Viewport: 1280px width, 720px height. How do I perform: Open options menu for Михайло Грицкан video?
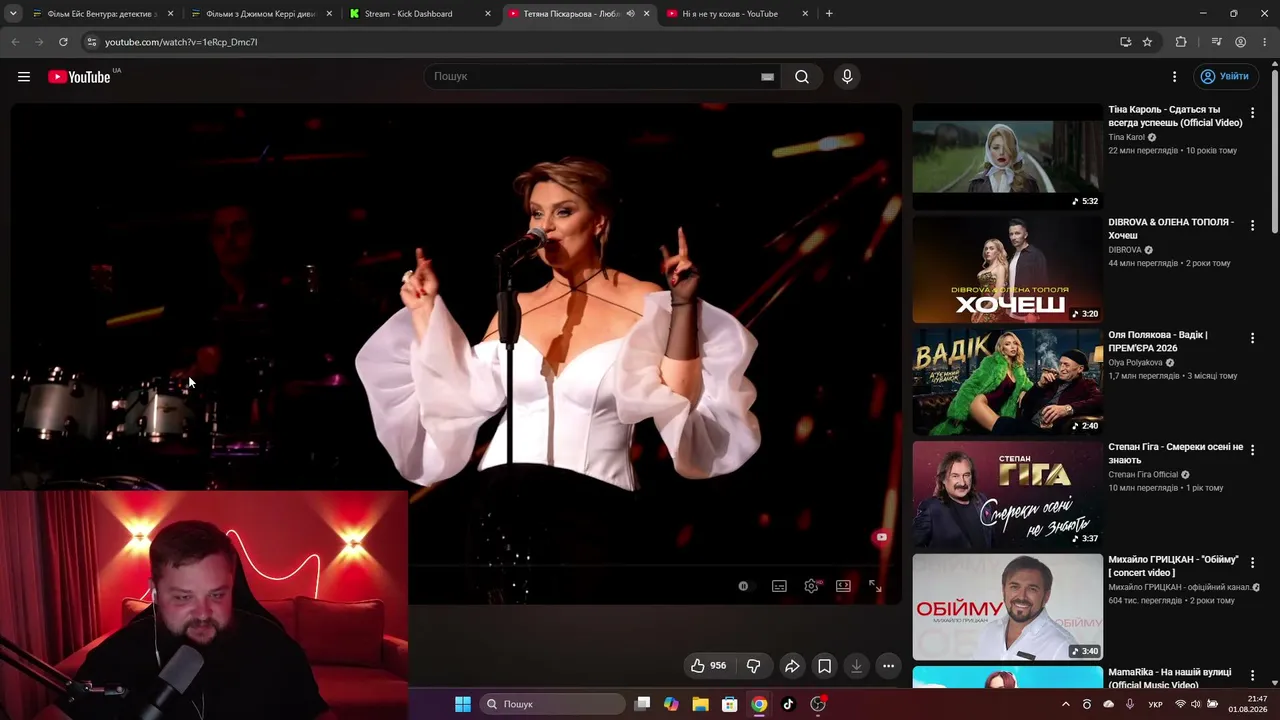pyautogui.click(x=1252, y=563)
